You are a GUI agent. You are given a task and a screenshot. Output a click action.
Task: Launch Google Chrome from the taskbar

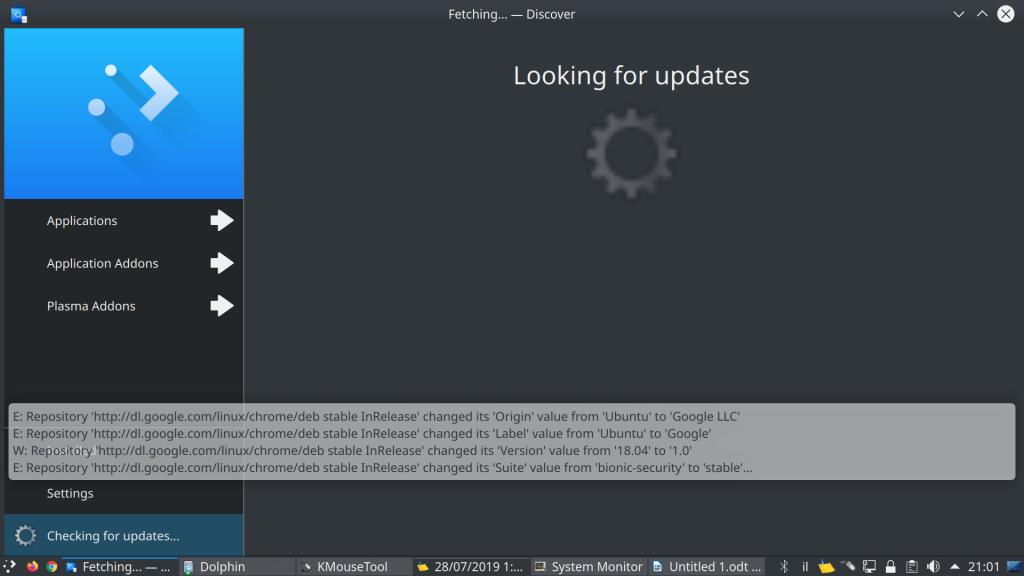(x=52, y=566)
